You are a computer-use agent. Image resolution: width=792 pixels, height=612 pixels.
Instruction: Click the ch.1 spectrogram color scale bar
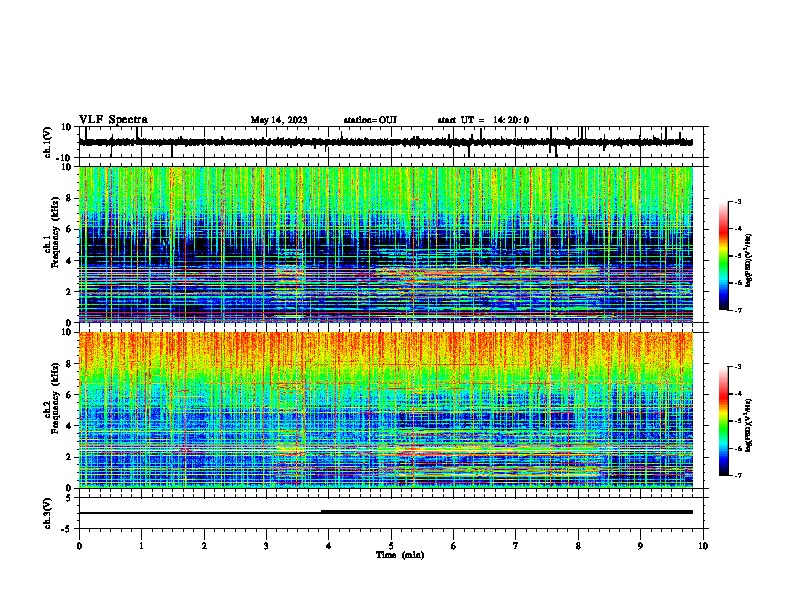(x=724, y=256)
